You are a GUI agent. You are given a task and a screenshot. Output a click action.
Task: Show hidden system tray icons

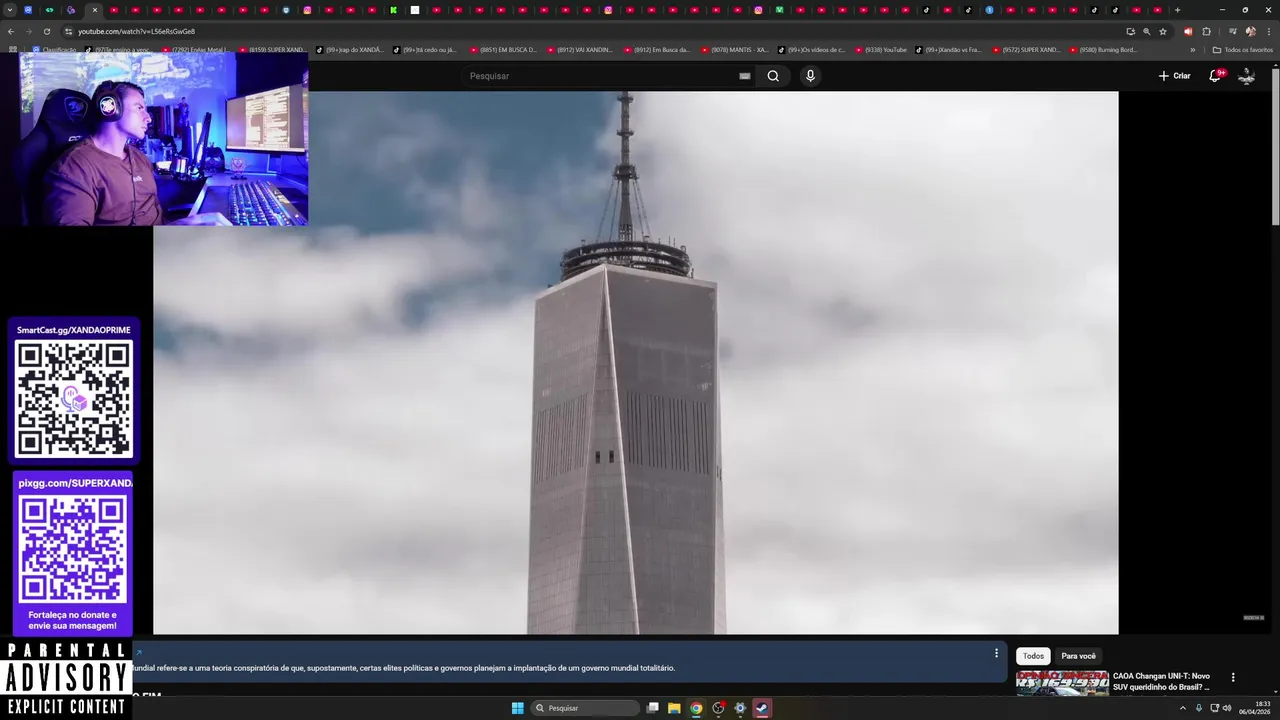tap(1183, 708)
